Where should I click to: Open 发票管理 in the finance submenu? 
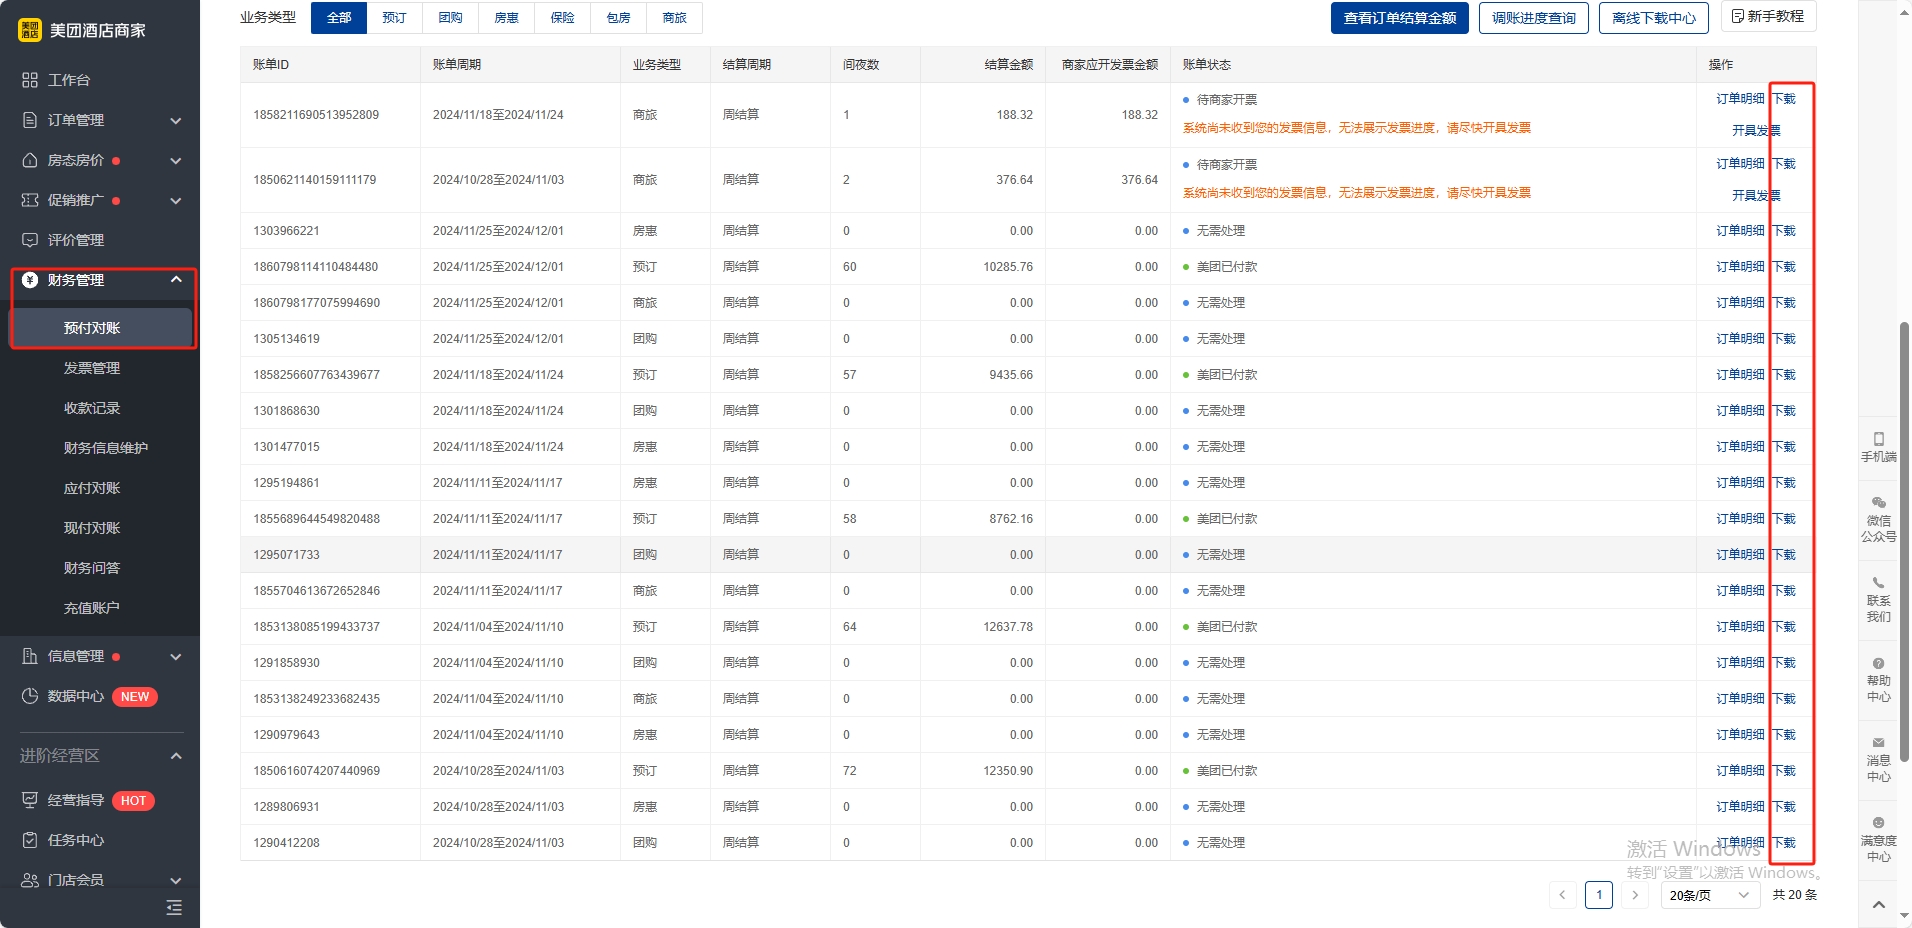click(x=92, y=368)
